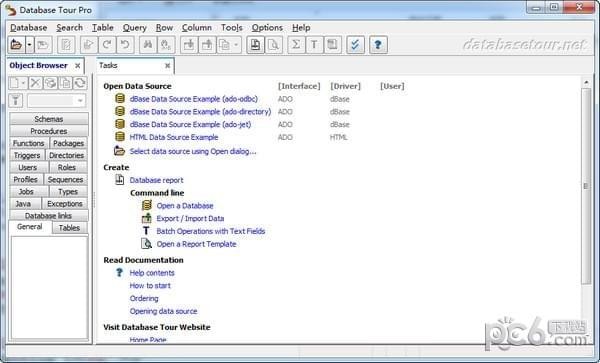This screenshot has width=600, height=363.
Task: Click the export data toolbar icon
Action: 207,45
